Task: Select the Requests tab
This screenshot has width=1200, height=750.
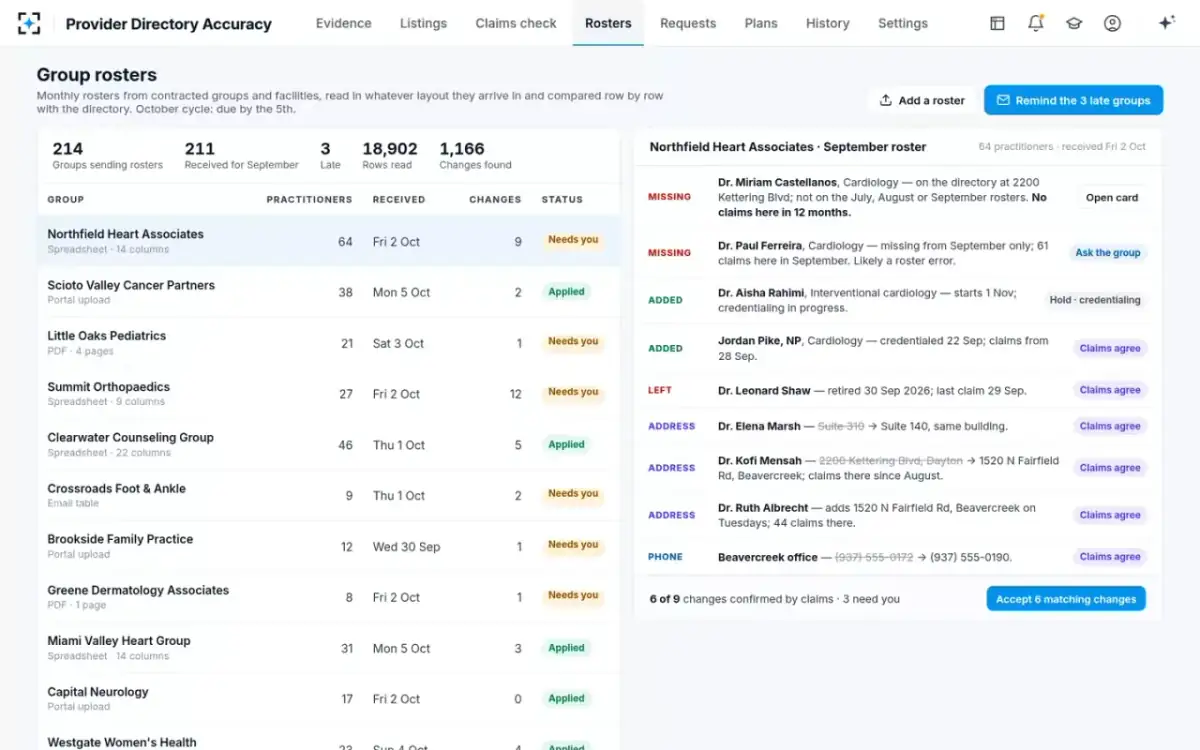Action: point(688,23)
